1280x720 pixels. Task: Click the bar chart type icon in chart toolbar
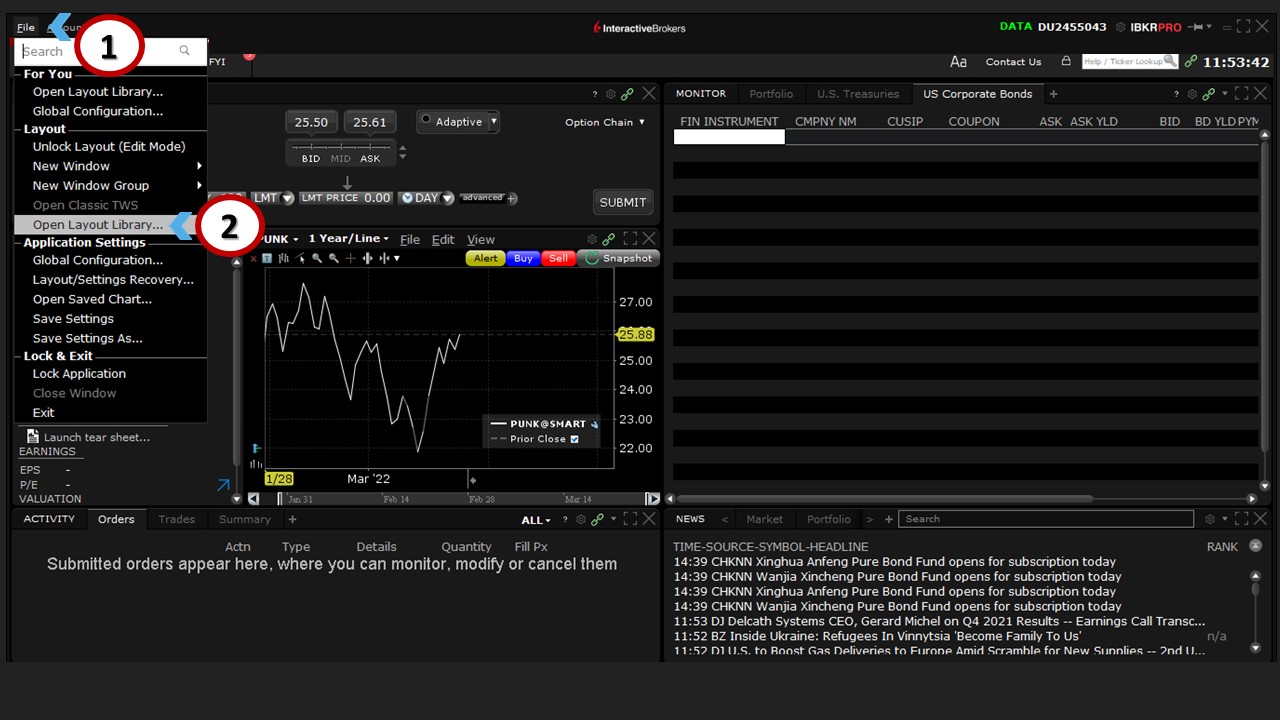pos(285,258)
